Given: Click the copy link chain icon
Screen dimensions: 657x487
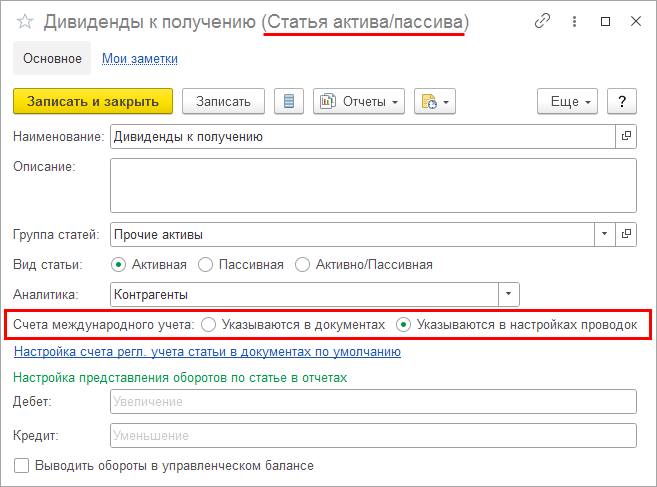Looking at the screenshot, I should point(543,21).
